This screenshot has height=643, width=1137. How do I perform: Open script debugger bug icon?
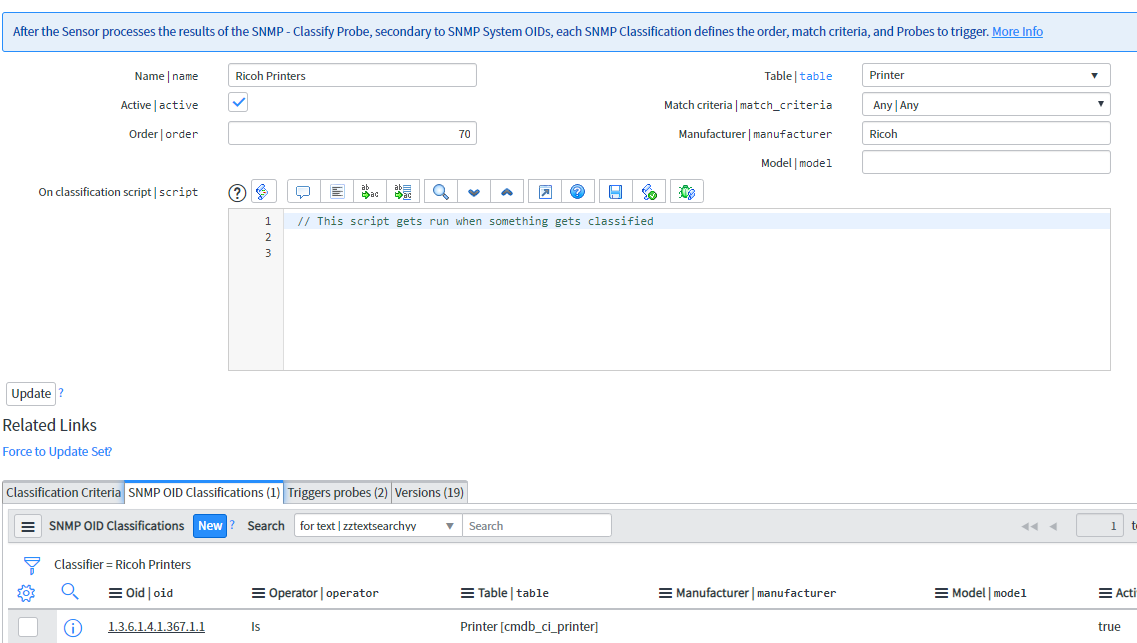[687, 192]
